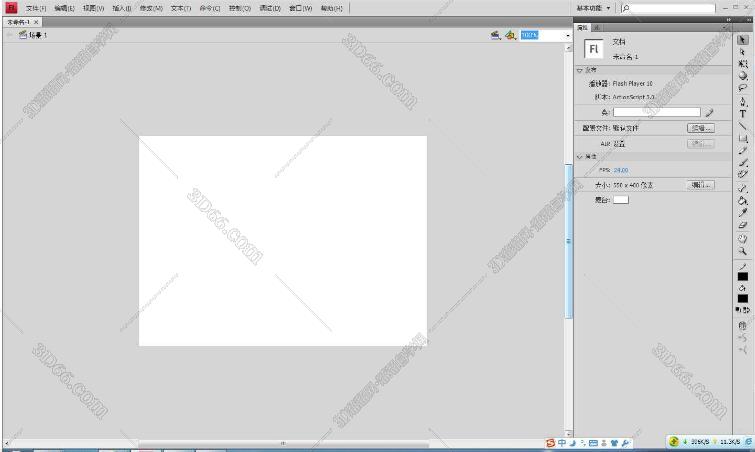Click the 场景 1 breadcrumb label
Viewport: 755px width, 452px height.
point(38,35)
